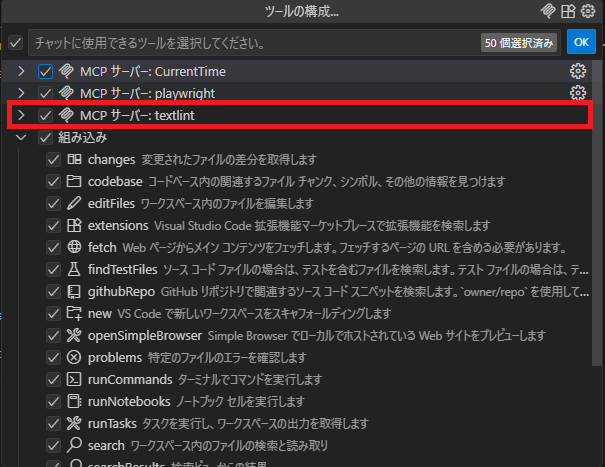Select the fetch row description text

(344, 247)
